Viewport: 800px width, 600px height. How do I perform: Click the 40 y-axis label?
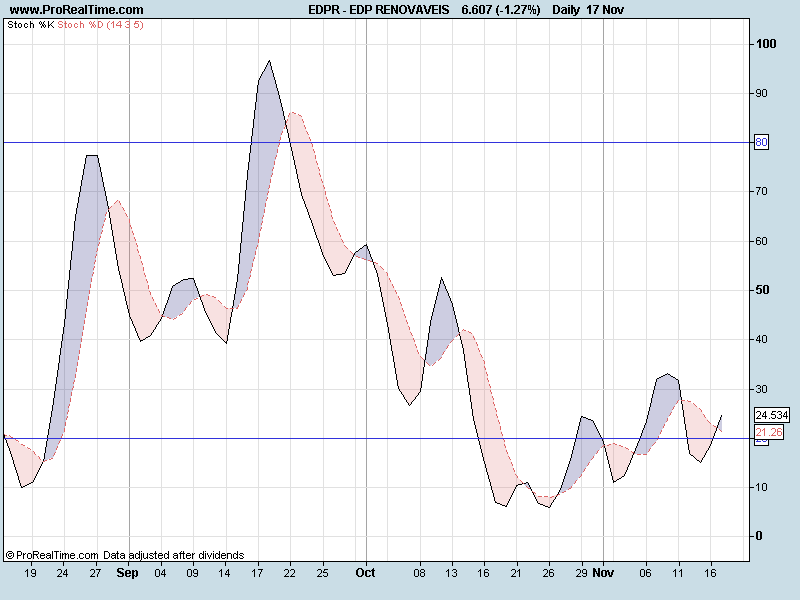[x=761, y=339]
